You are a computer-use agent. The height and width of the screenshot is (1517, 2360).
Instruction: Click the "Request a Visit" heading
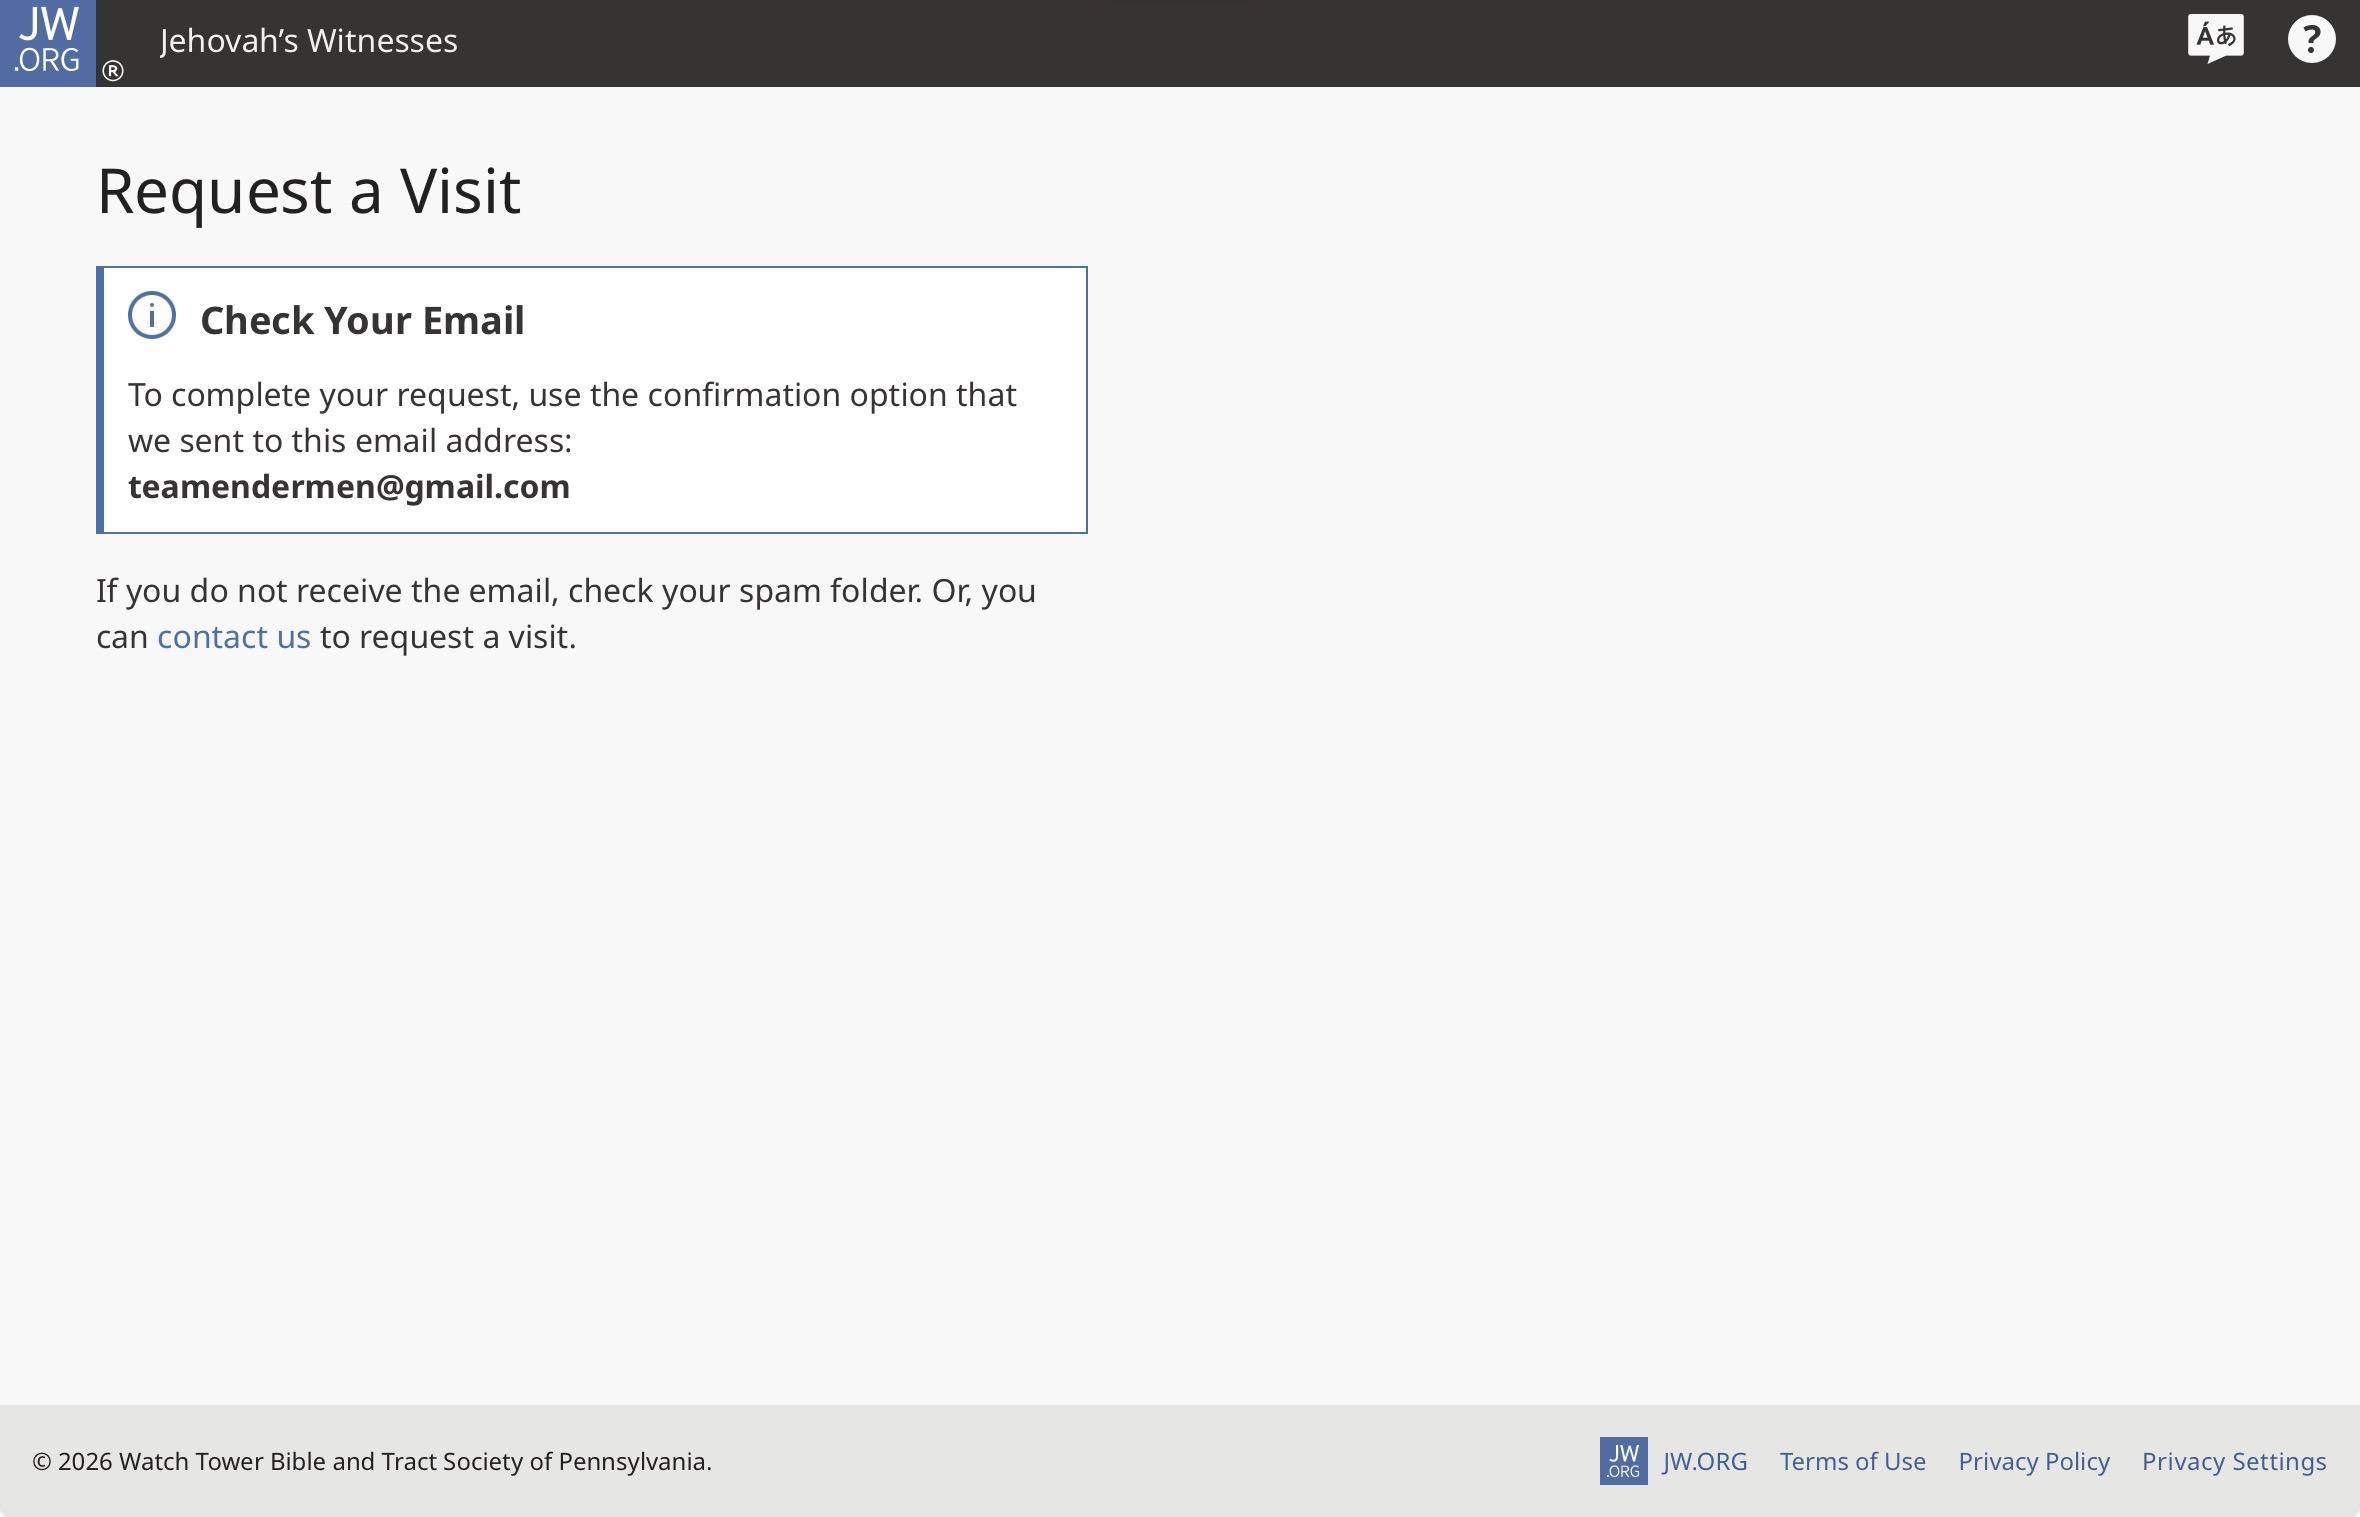coord(309,190)
